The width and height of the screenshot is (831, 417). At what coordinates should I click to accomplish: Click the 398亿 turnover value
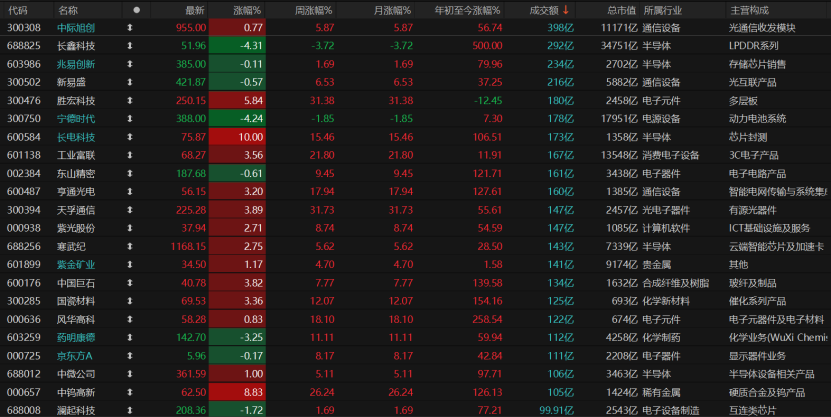560,28
